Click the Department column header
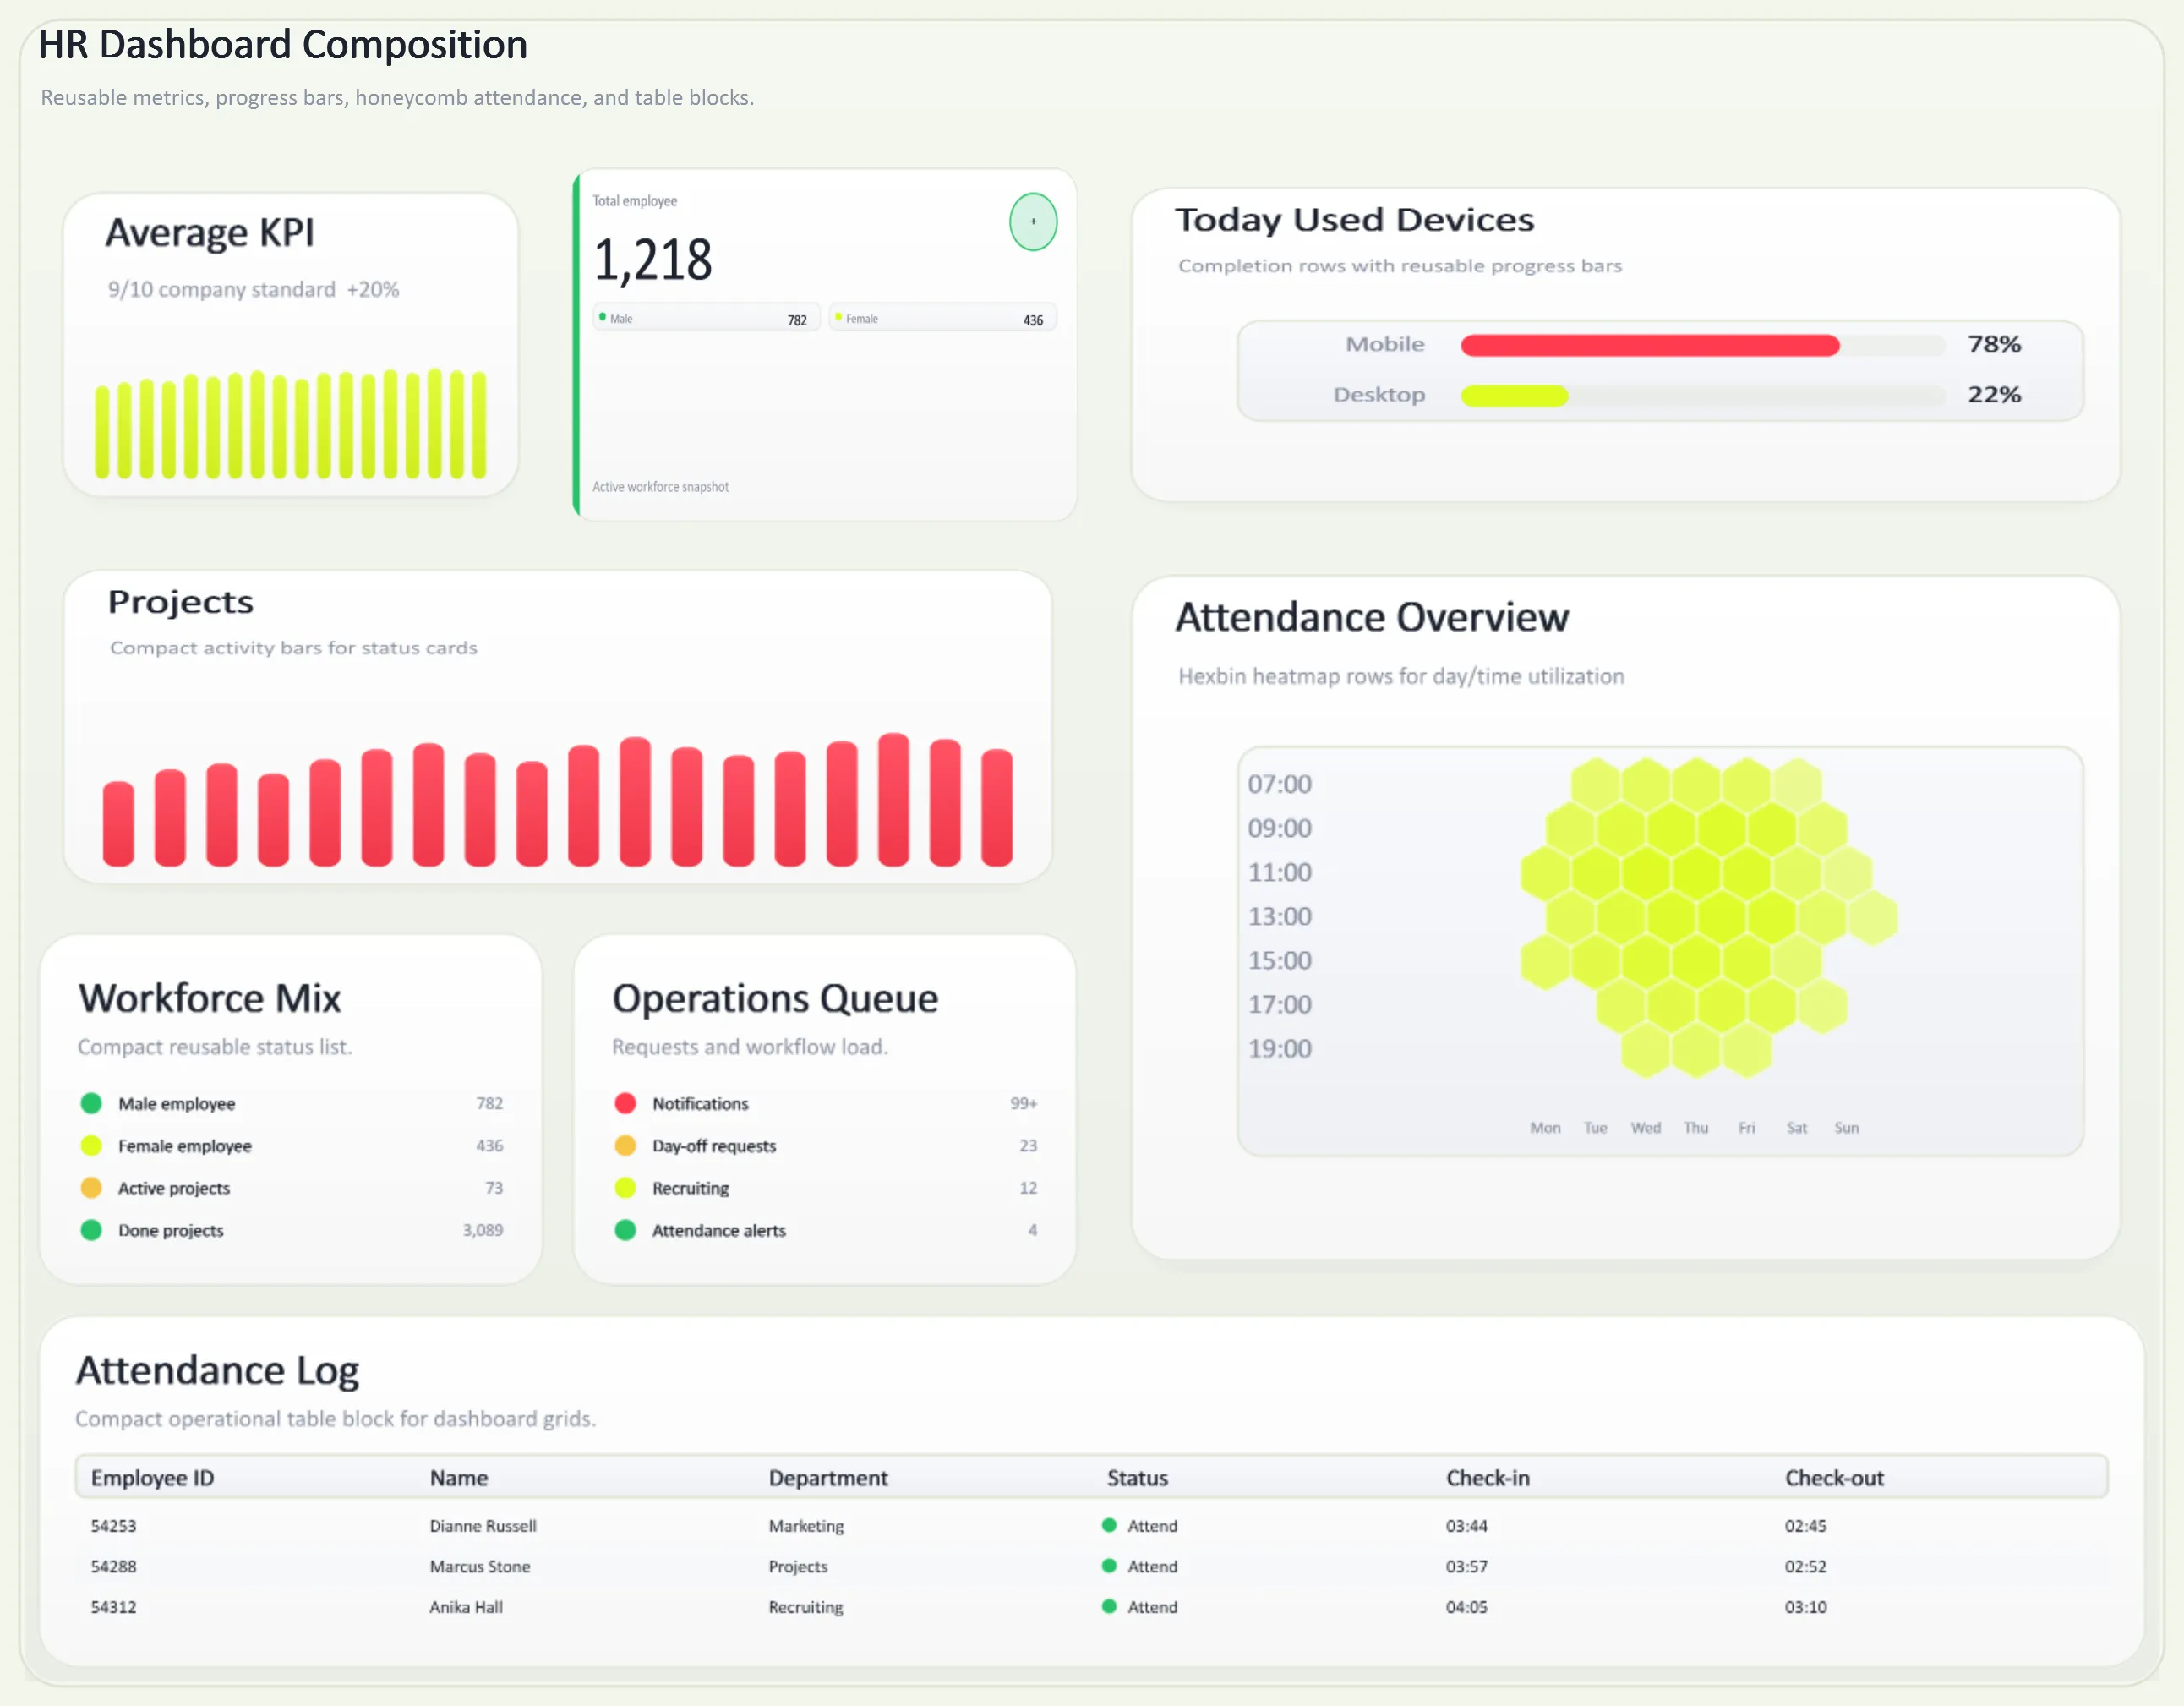 pos(828,1478)
